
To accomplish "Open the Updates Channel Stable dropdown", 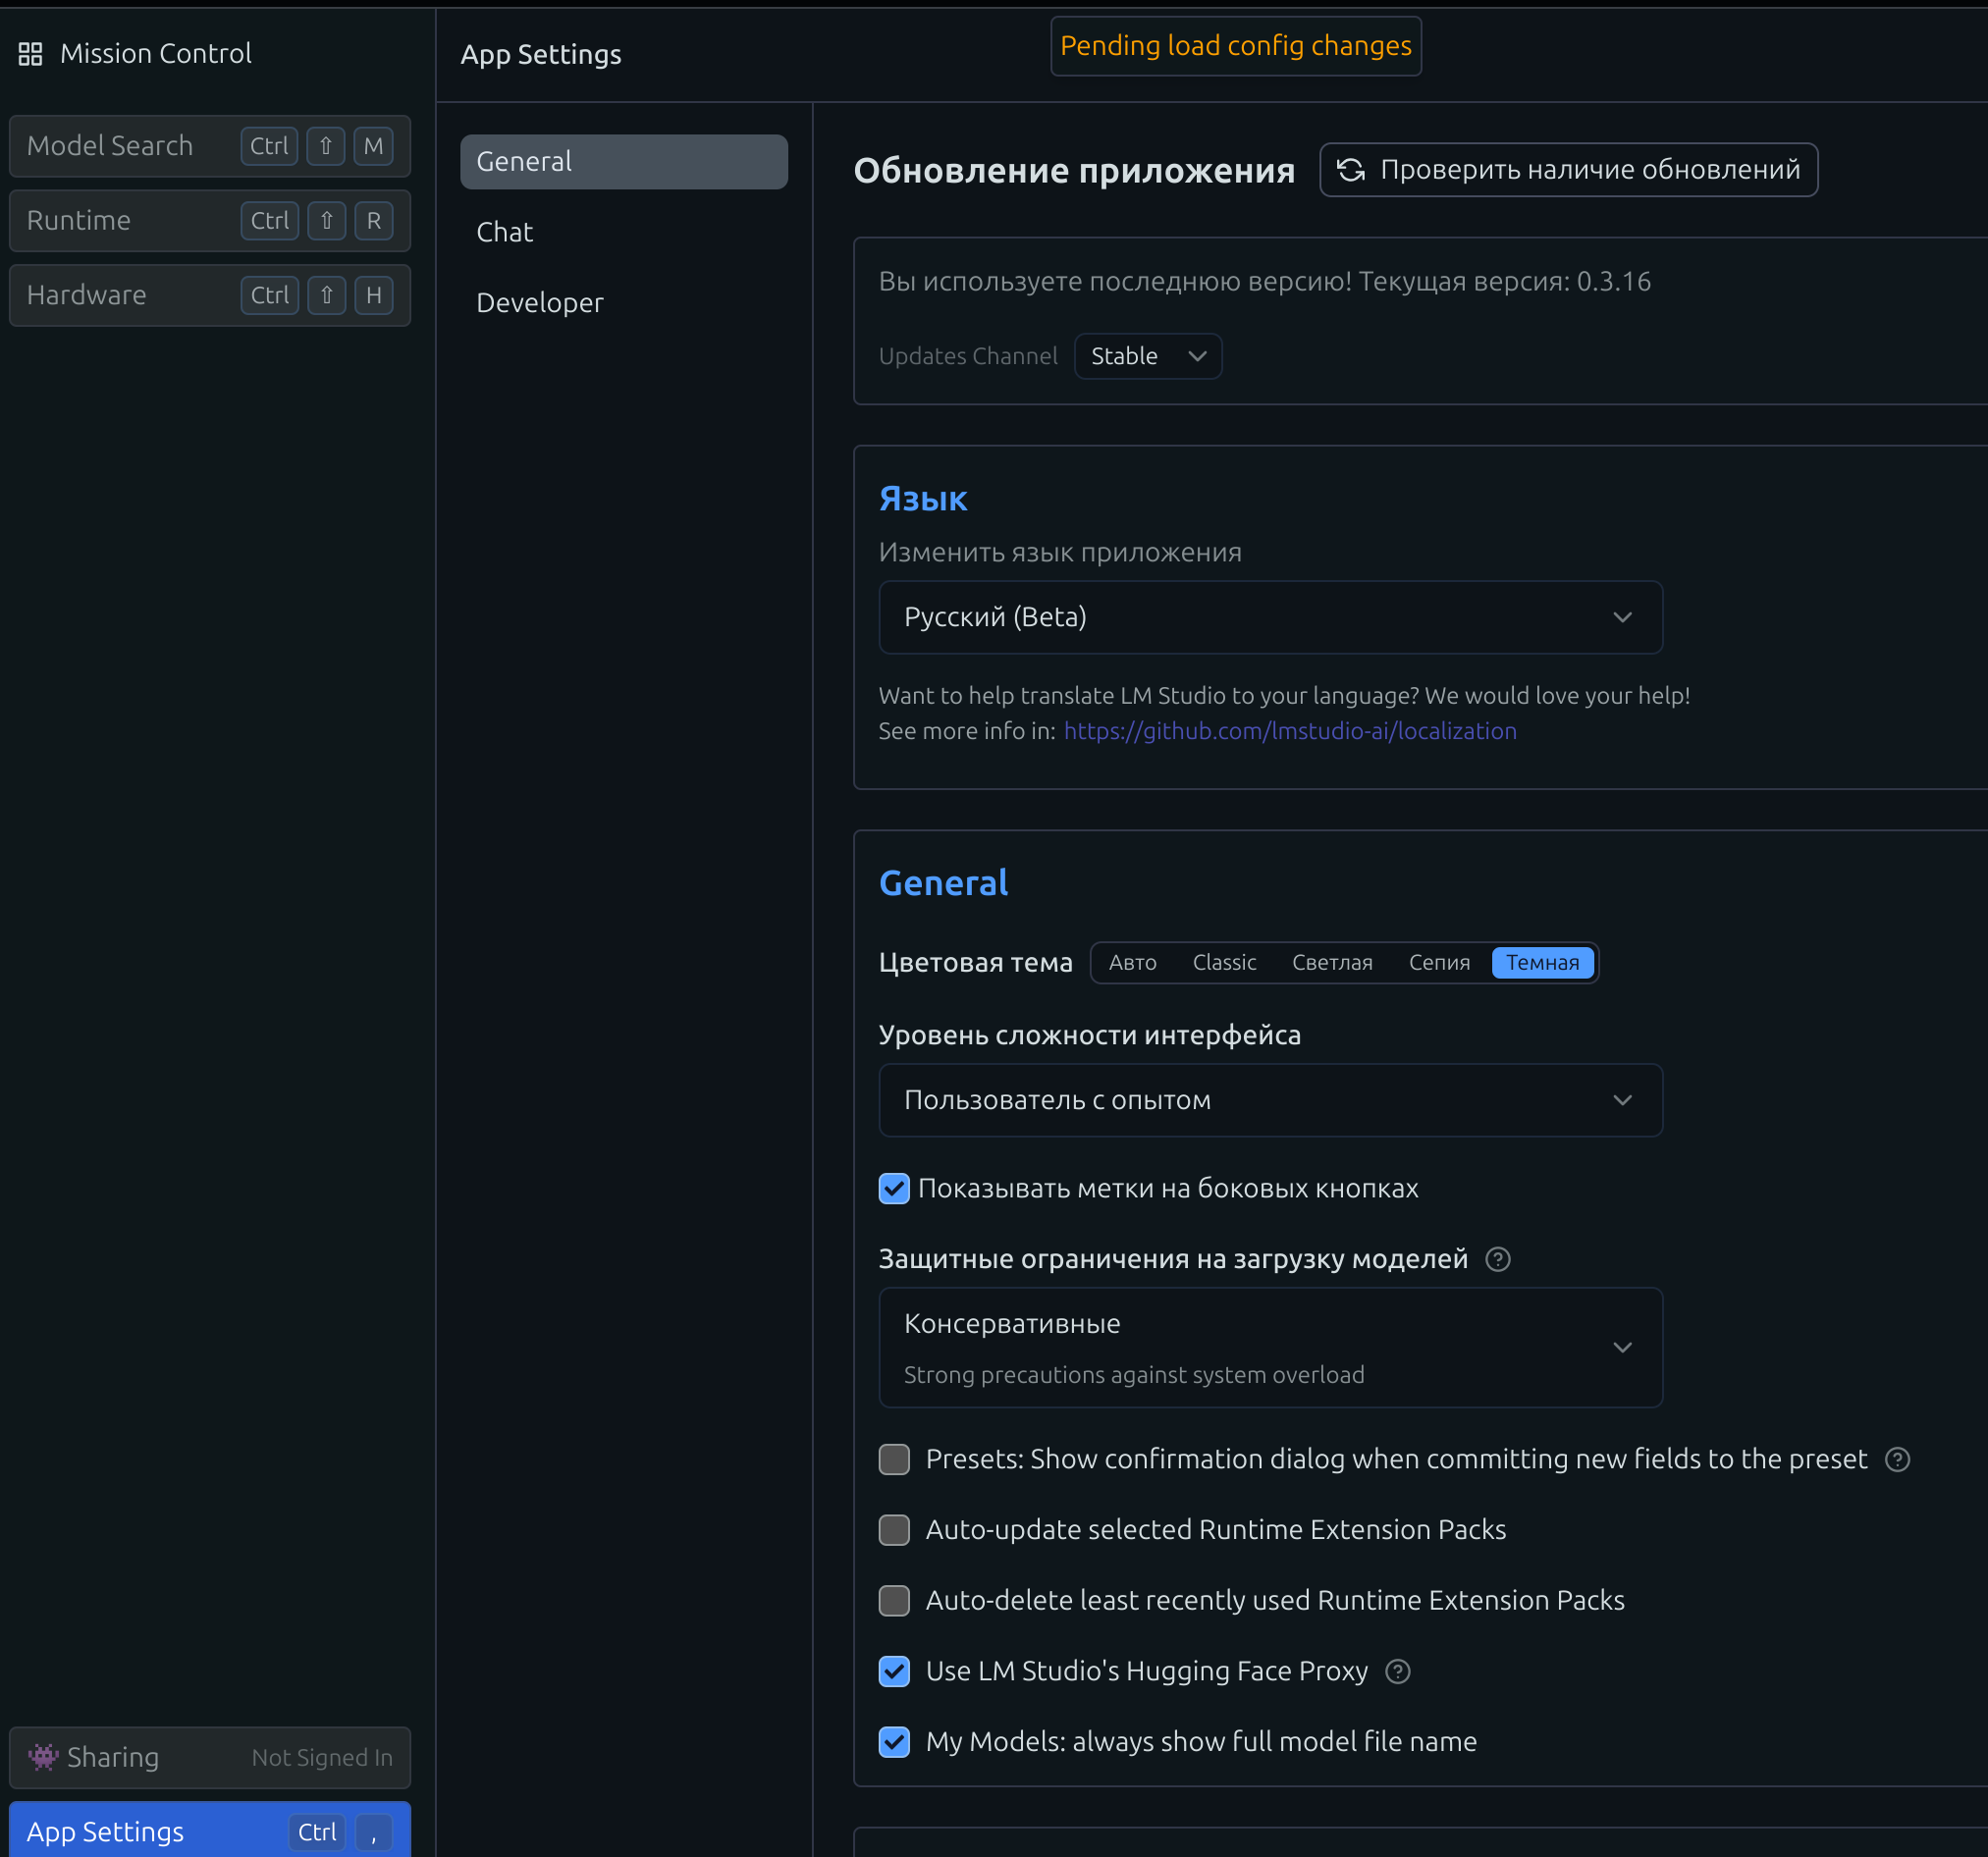I will pos(1147,356).
